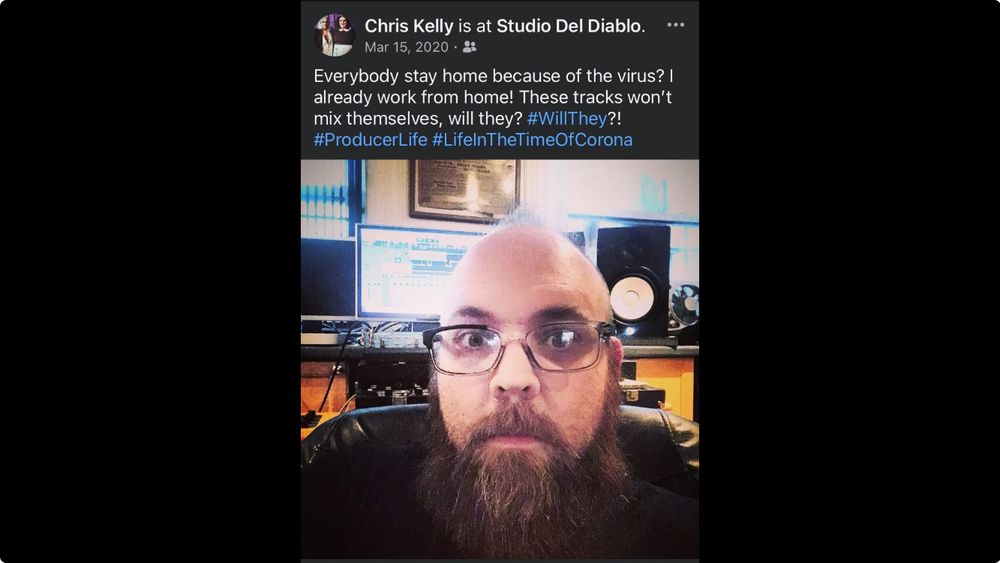Open Chris Kelly's profile picture avatar
This screenshot has height=563, width=1000.
tap(334, 34)
